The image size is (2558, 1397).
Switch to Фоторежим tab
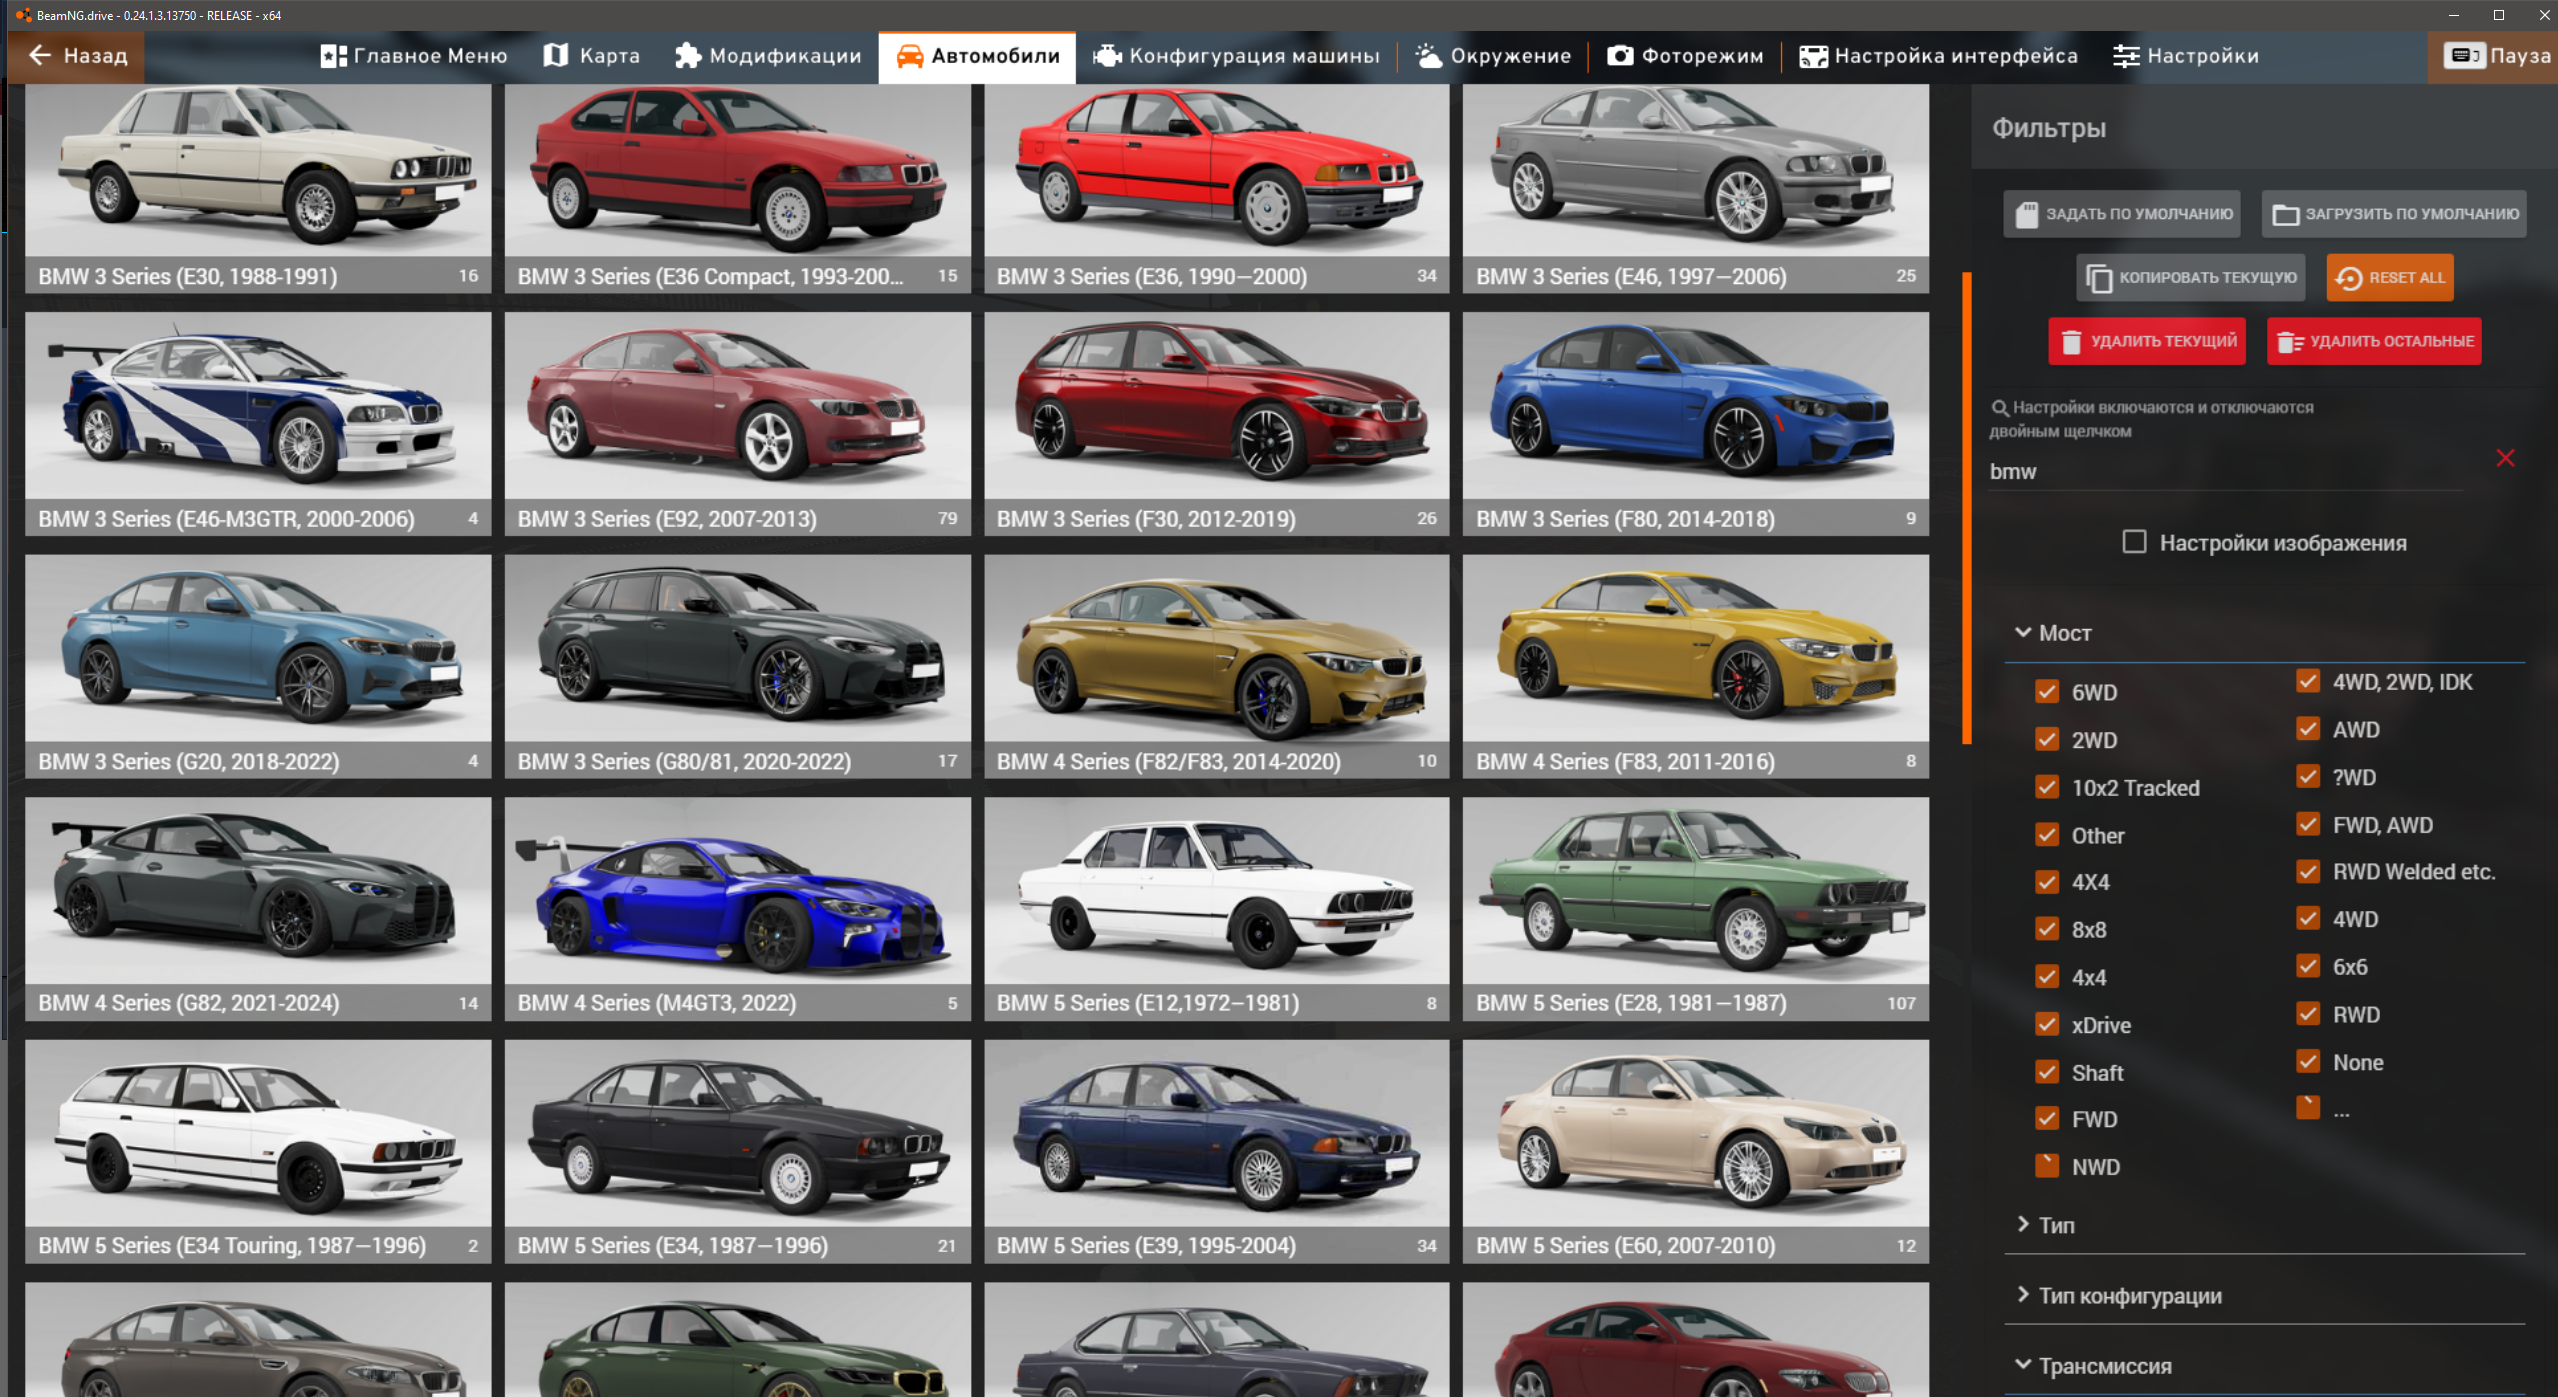click(x=1685, y=56)
